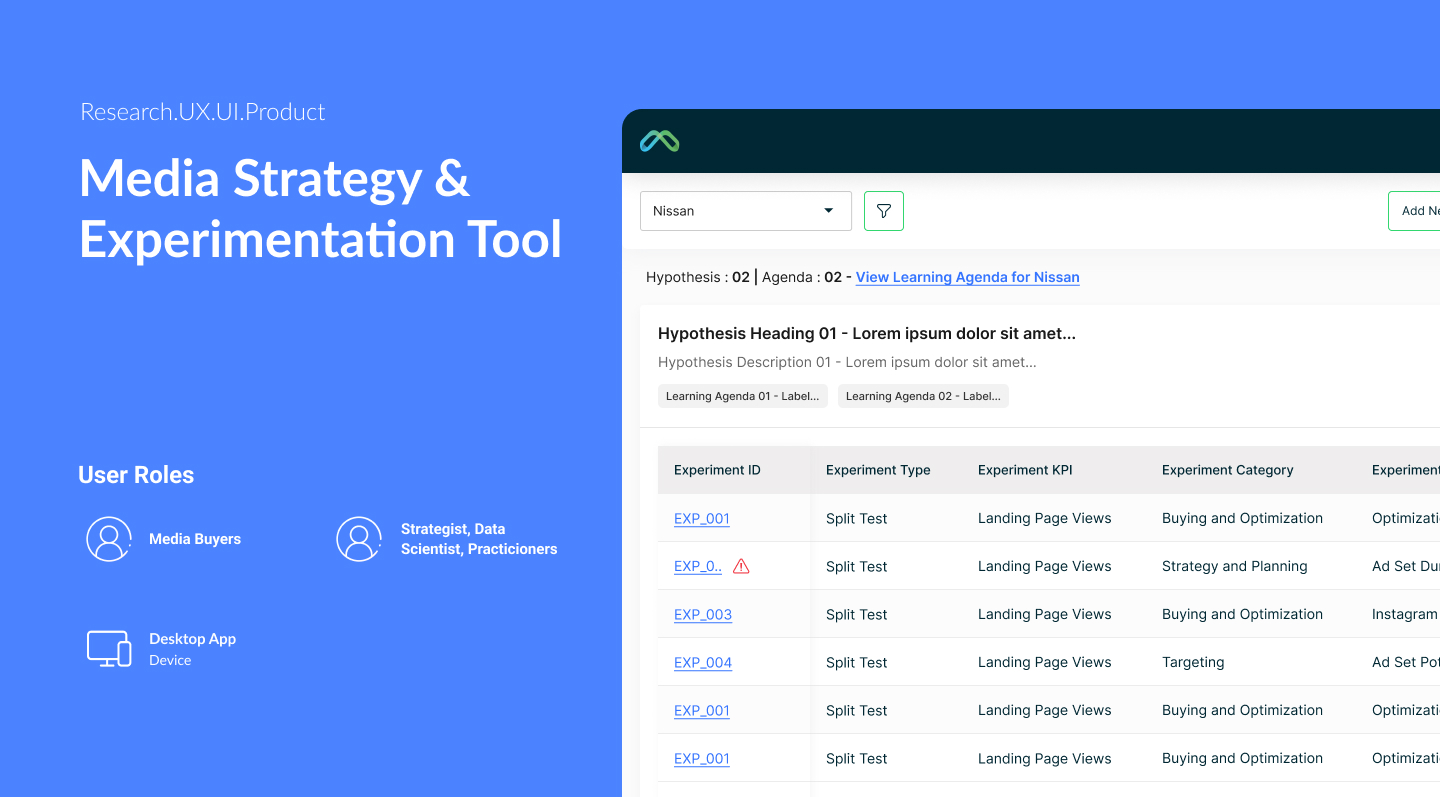The image size is (1440, 797).
Task: Open experiment EXP_003
Action: click(702, 614)
